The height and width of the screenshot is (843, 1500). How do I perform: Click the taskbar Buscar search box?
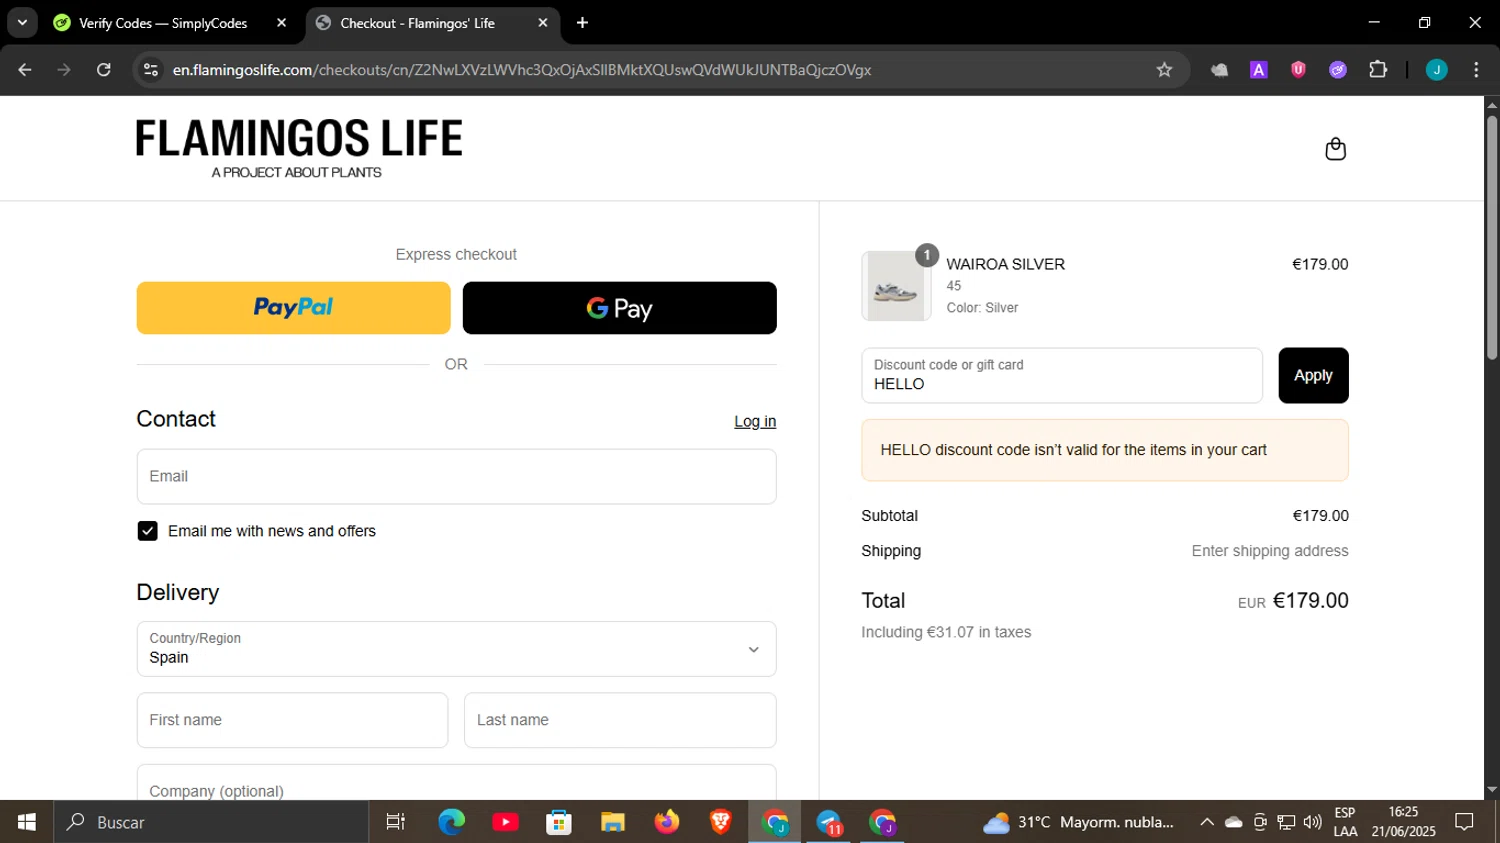point(211,822)
